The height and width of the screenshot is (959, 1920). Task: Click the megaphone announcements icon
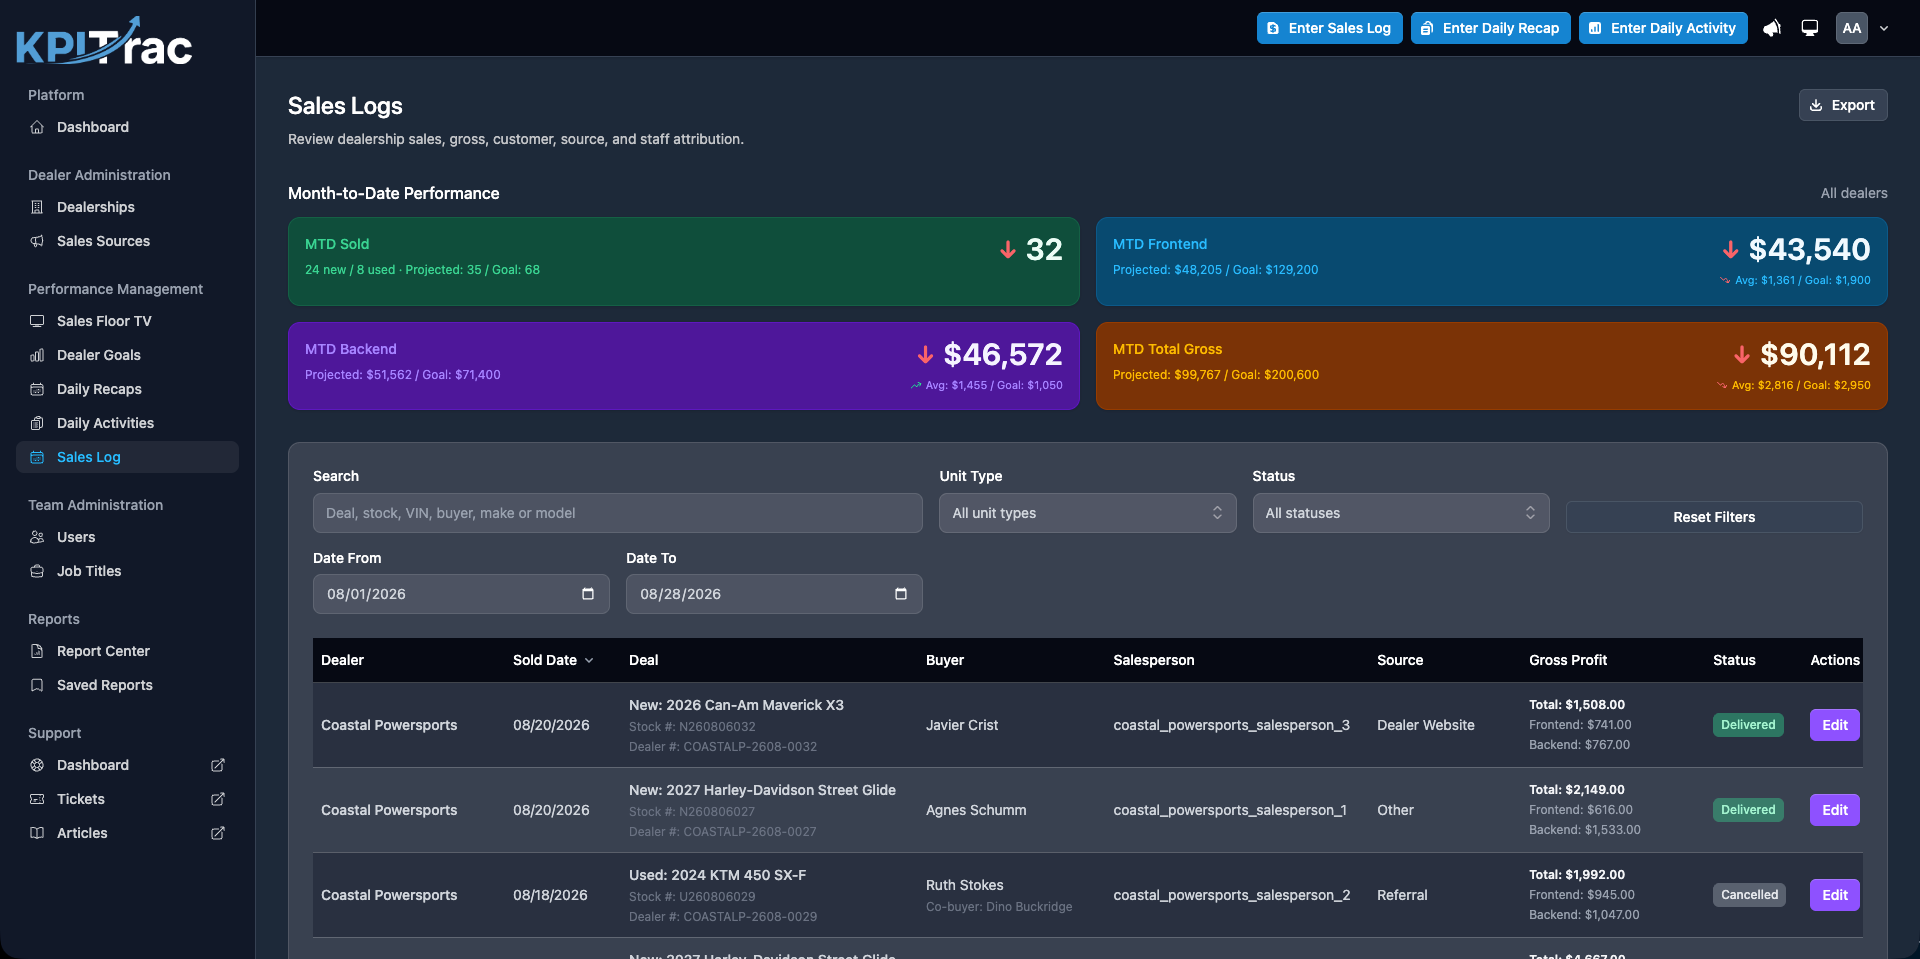[1772, 28]
